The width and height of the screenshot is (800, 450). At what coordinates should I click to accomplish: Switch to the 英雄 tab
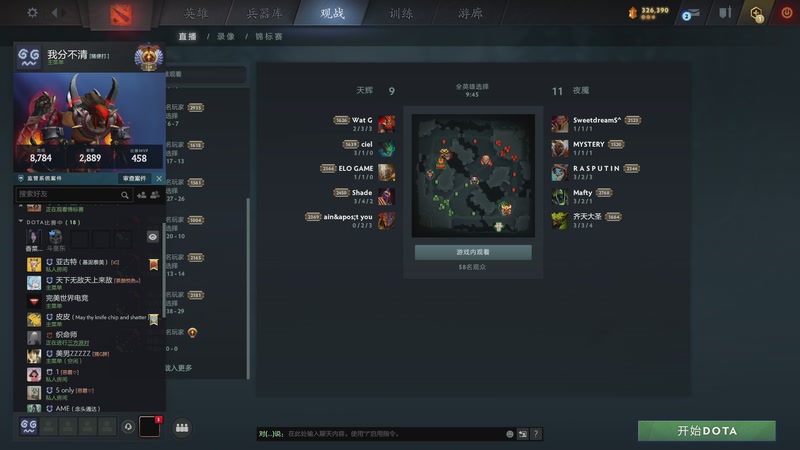[x=196, y=13]
